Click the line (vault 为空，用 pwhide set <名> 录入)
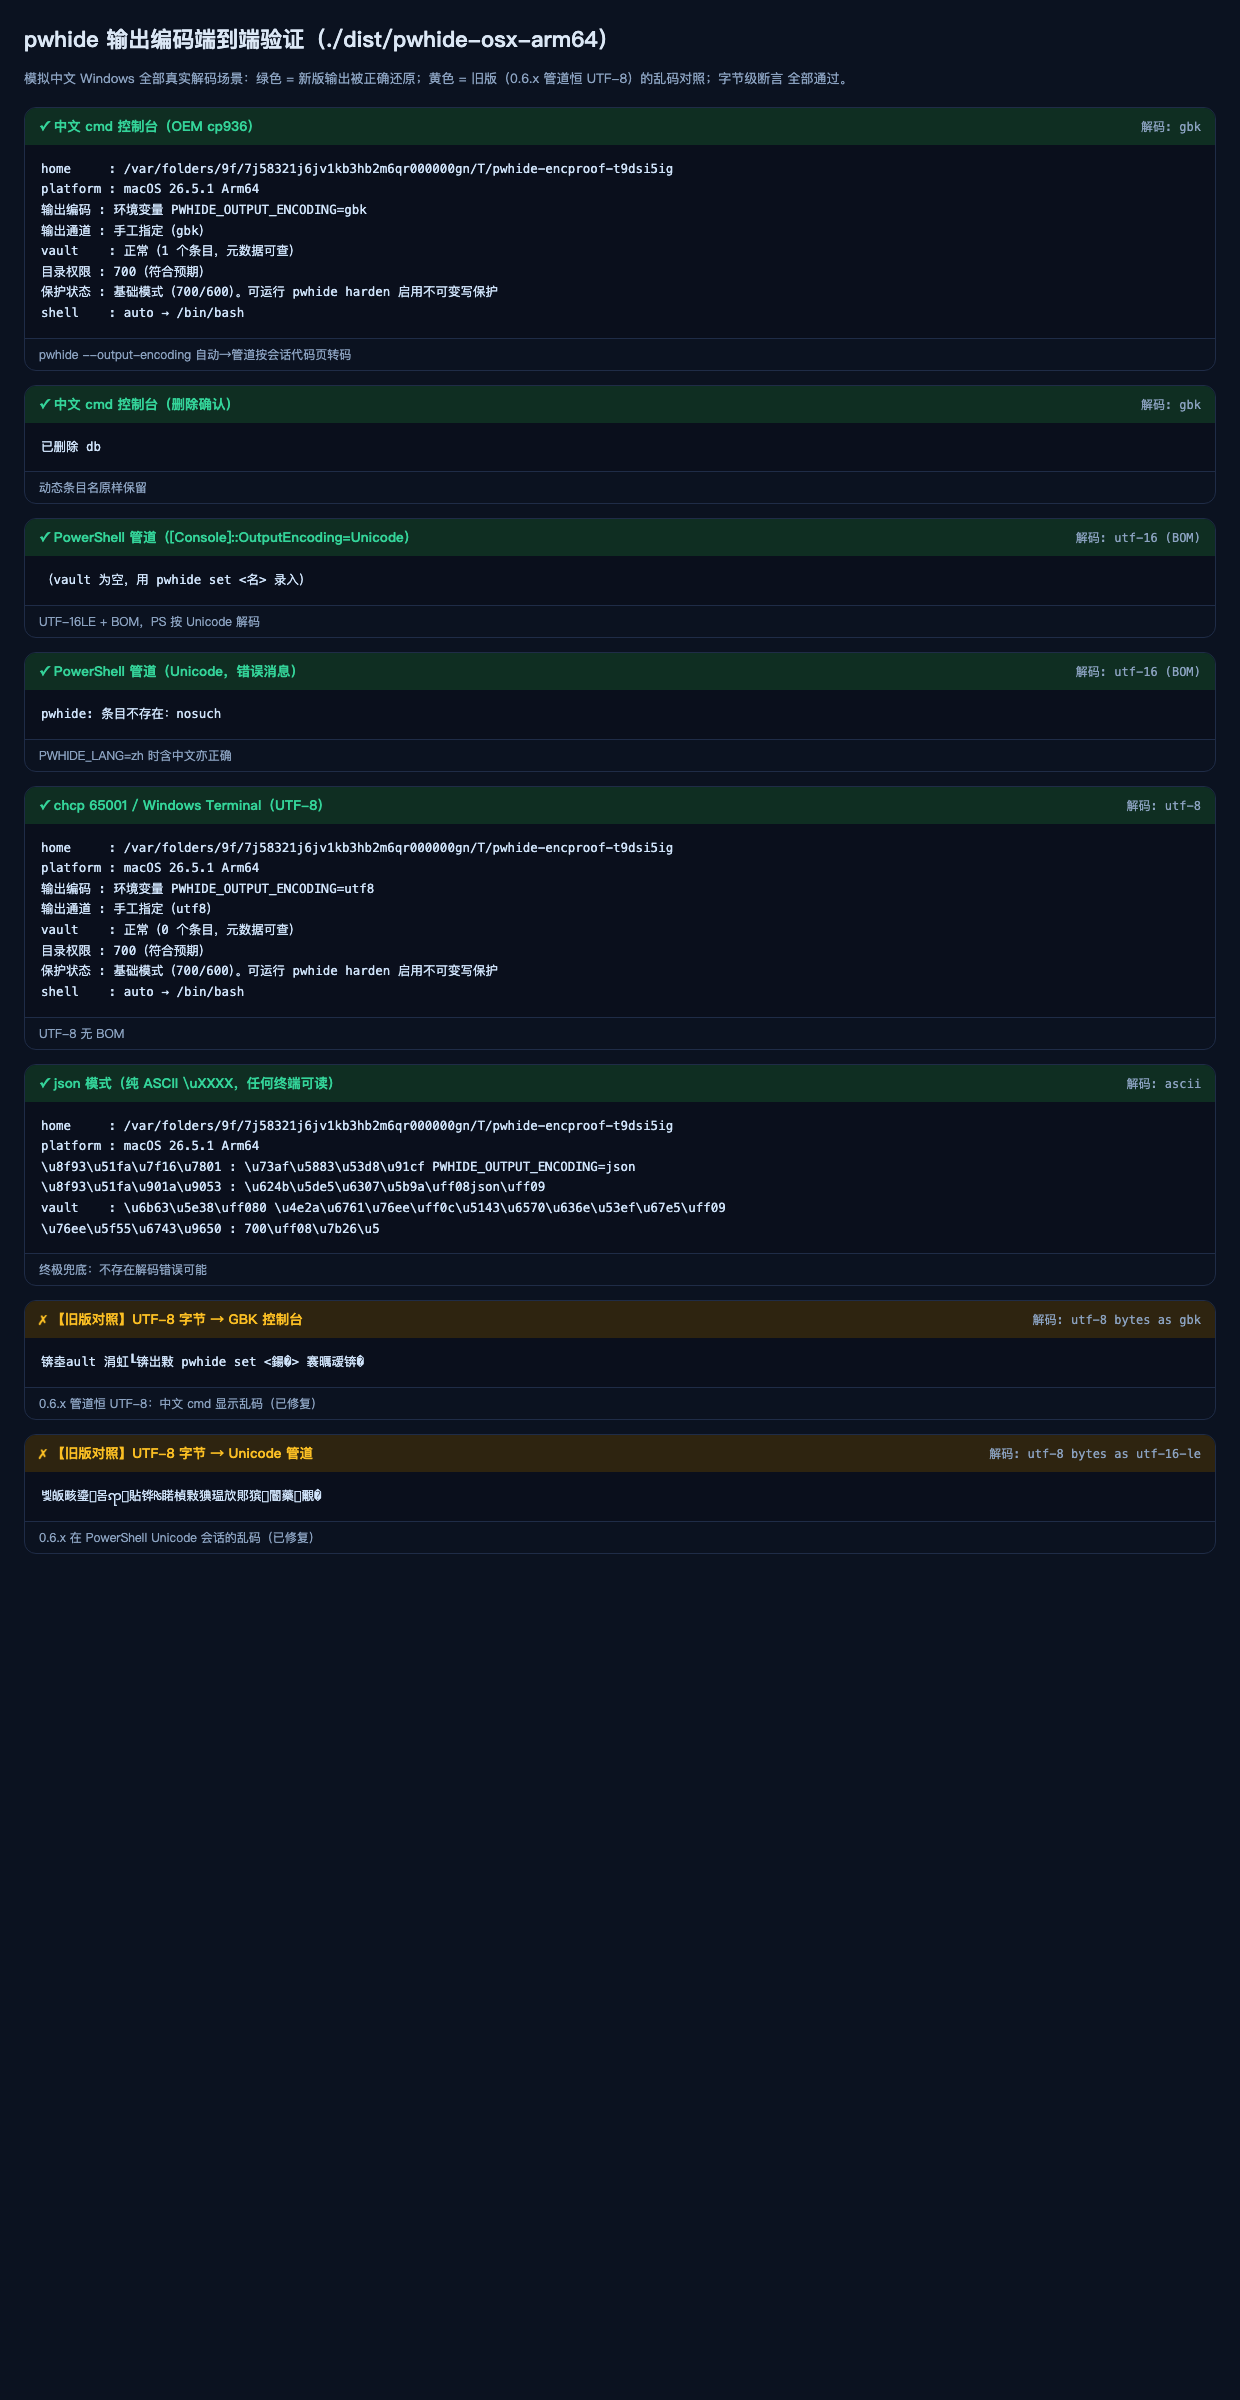The height and width of the screenshot is (2400, 1240). tap(175, 579)
